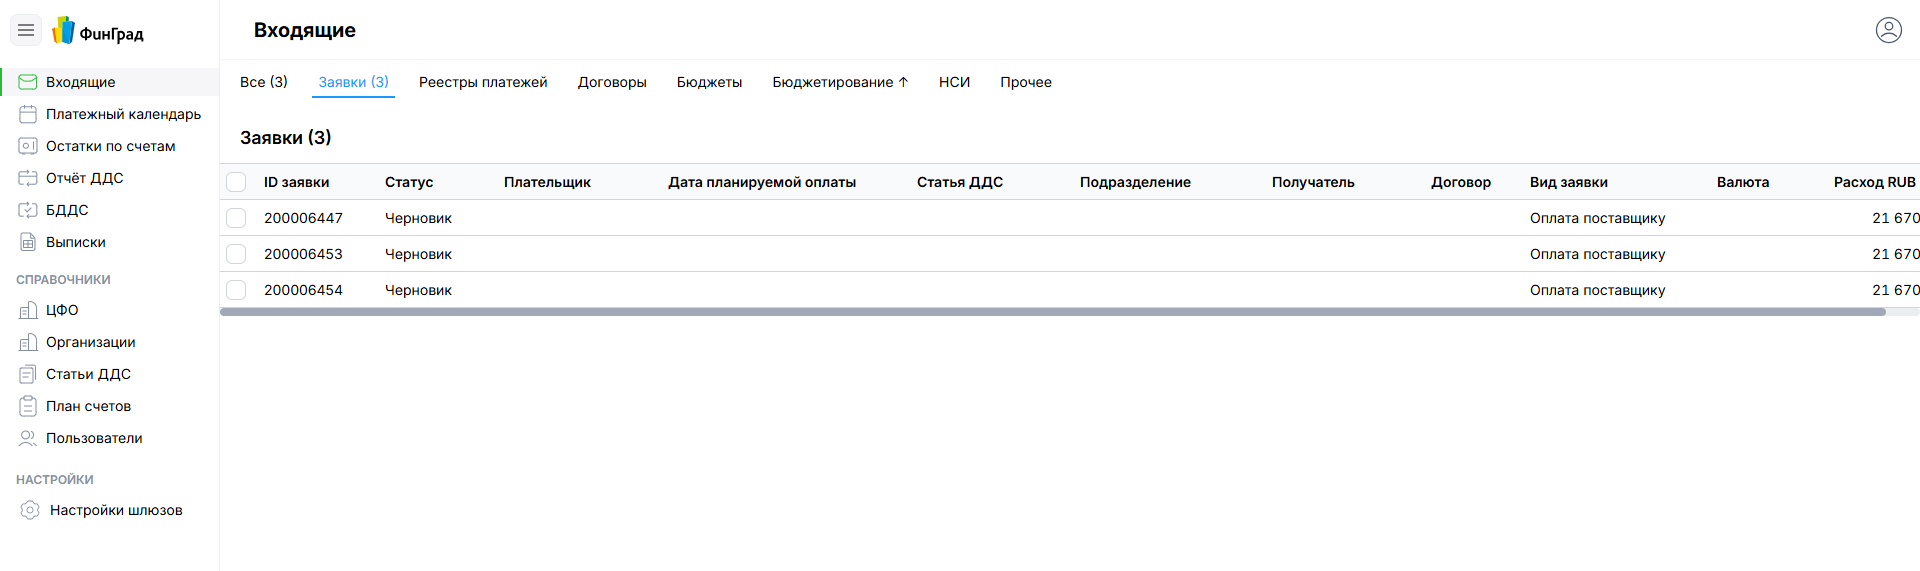Screen dimensions: 1920x571
Task: Go to Организации in the sidebar
Action: point(90,342)
